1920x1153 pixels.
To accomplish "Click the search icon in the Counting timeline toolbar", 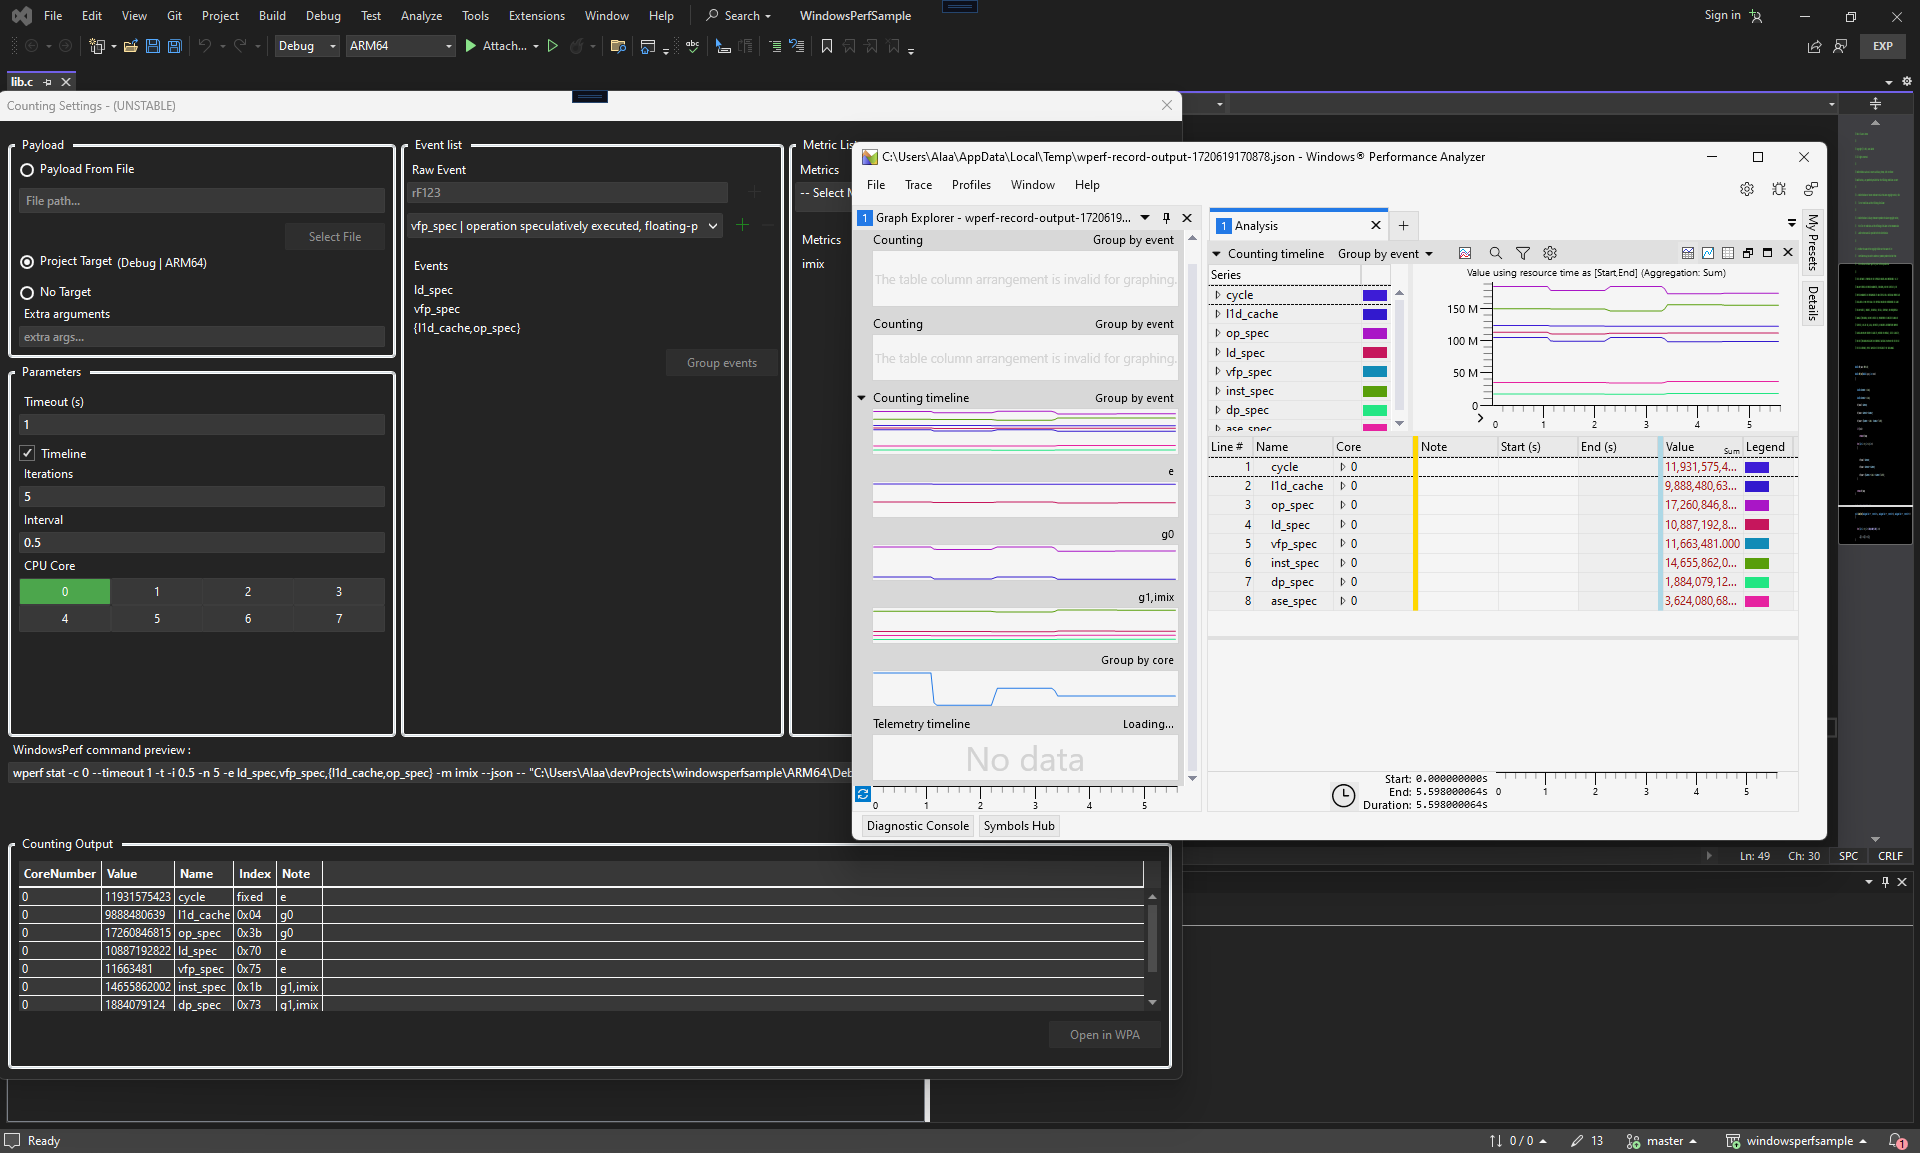I will point(1494,253).
